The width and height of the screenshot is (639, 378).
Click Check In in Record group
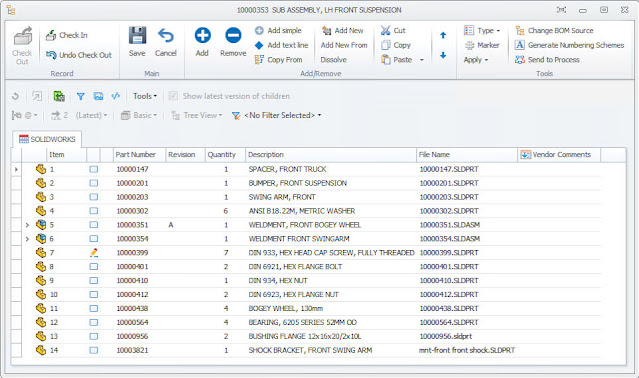pos(66,35)
